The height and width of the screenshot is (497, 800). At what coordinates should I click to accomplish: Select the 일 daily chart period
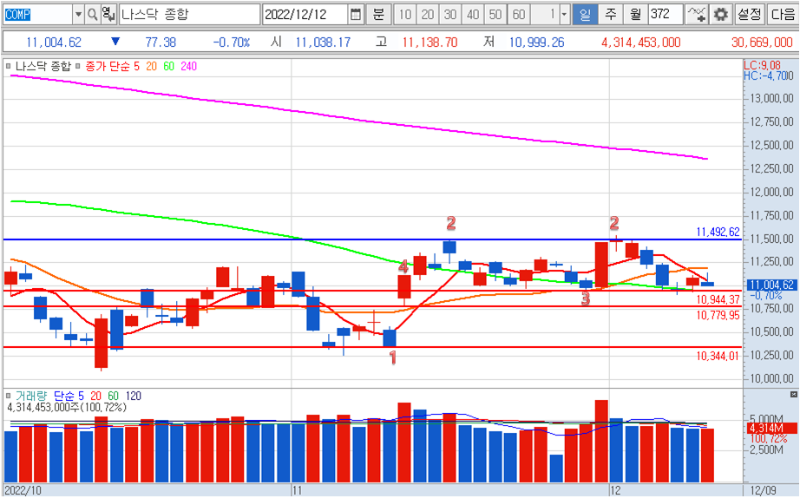point(585,14)
